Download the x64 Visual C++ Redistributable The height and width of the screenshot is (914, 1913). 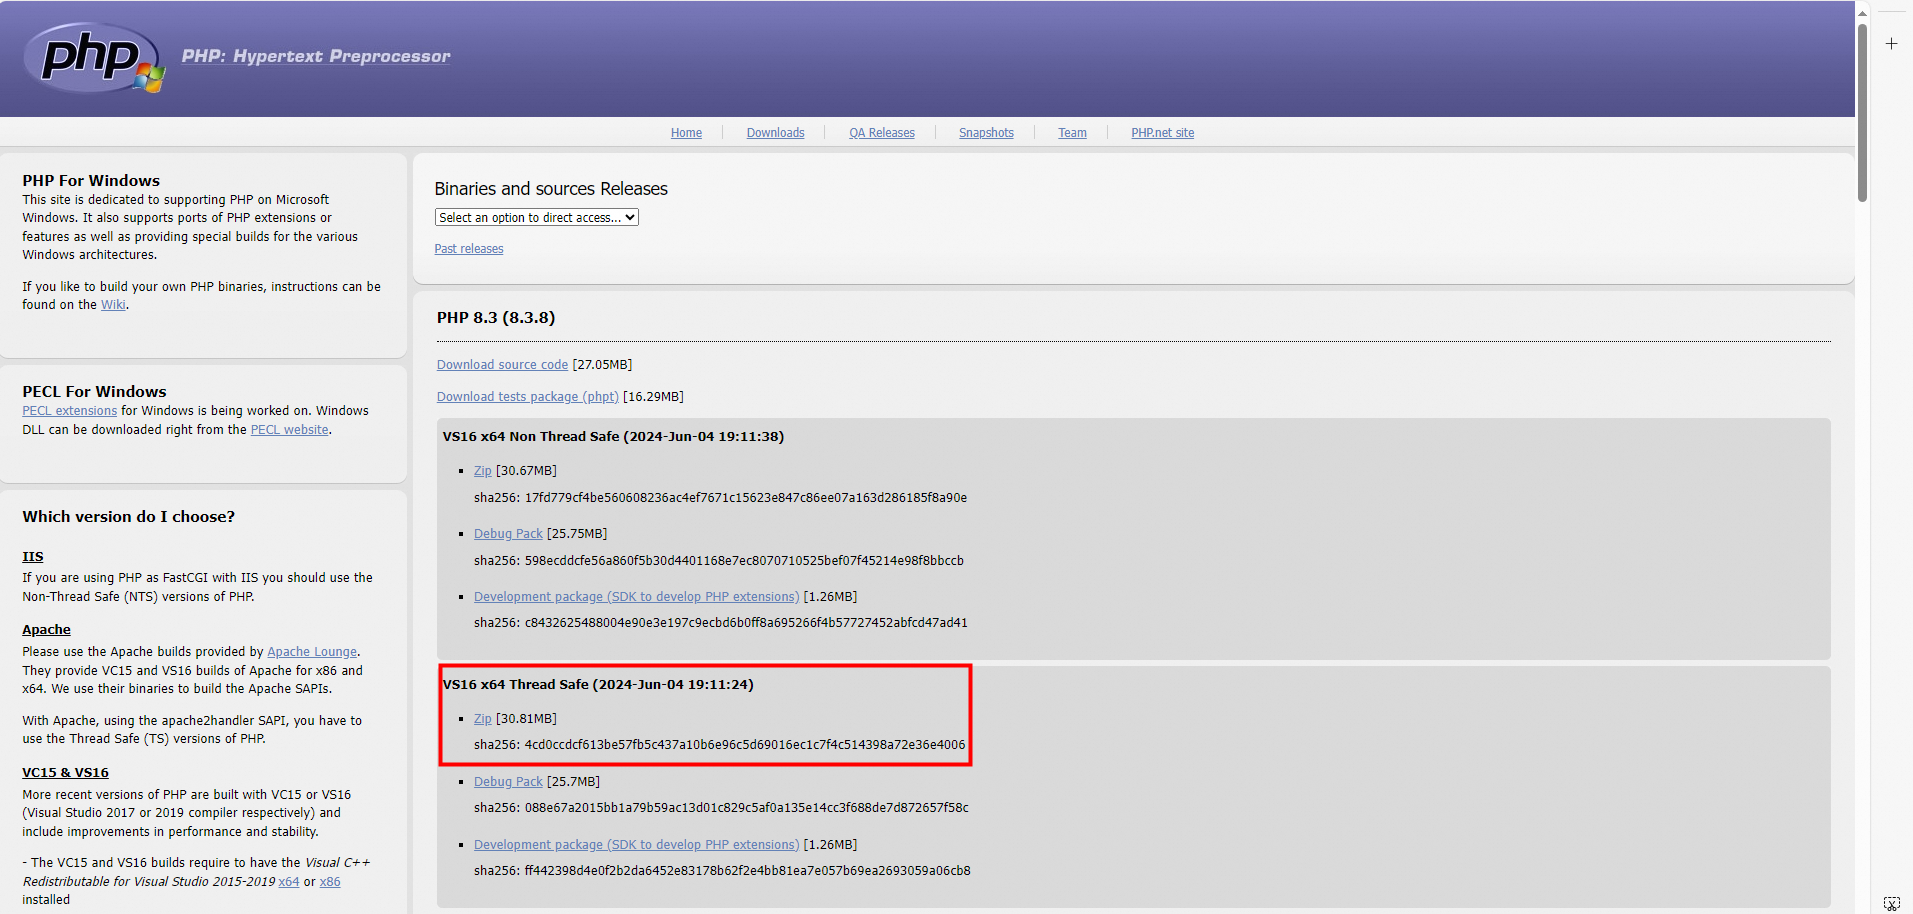click(x=289, y=882)
